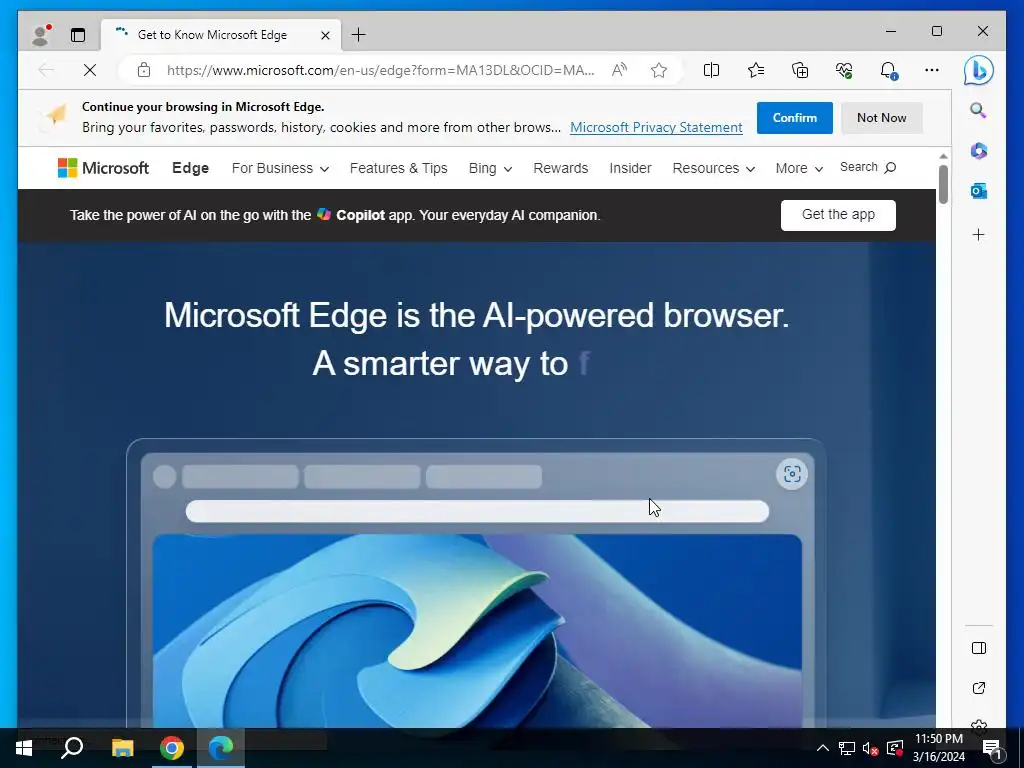1024x768 pixels.
Task: Add this page to favorites star
Action: (658, 70)
